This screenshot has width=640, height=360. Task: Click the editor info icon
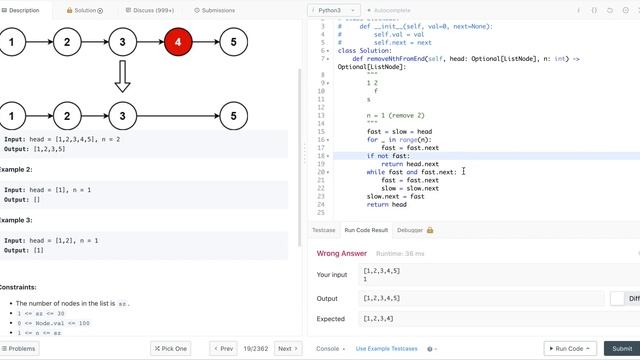(578, 10)
